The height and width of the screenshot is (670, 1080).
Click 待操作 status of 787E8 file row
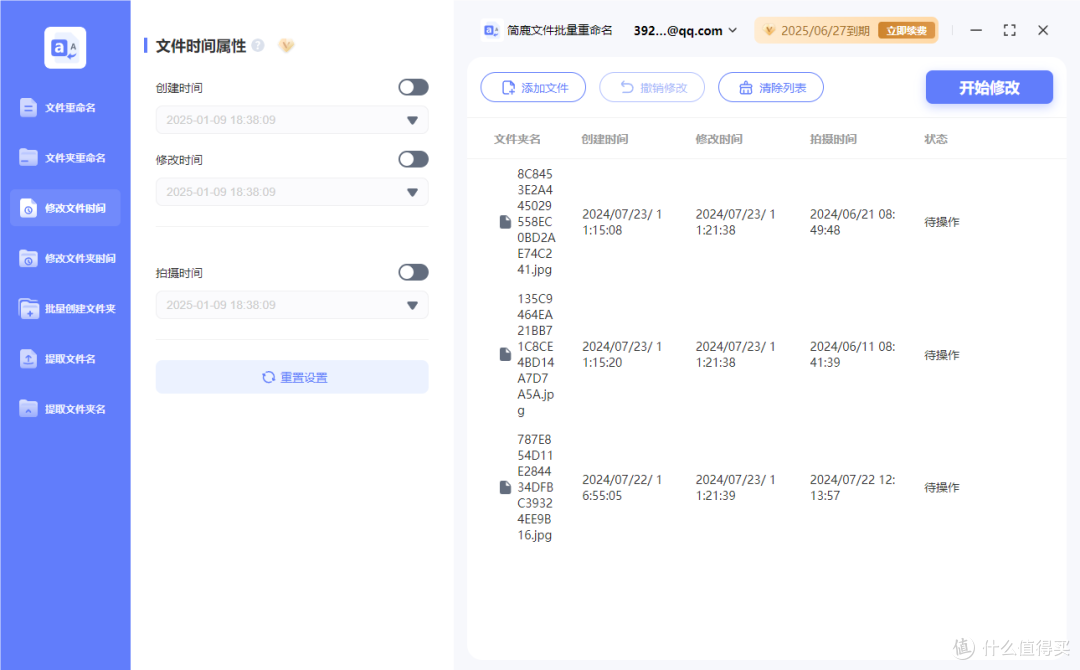[942, 487]
